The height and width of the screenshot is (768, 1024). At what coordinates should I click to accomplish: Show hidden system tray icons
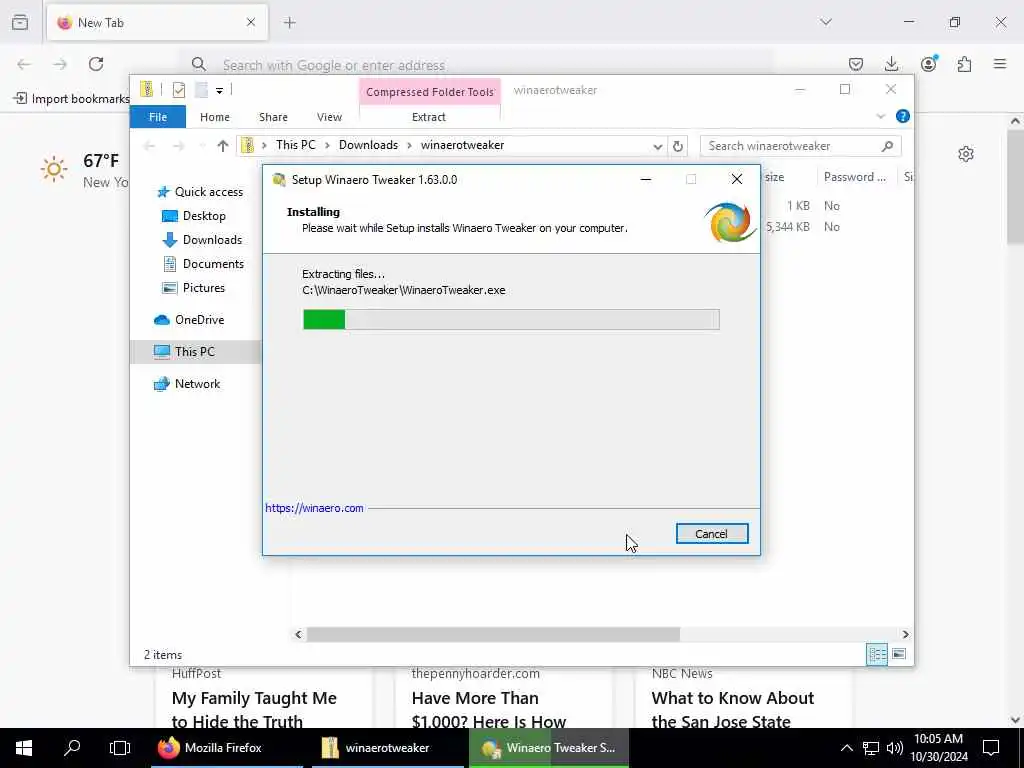[846, 748]
